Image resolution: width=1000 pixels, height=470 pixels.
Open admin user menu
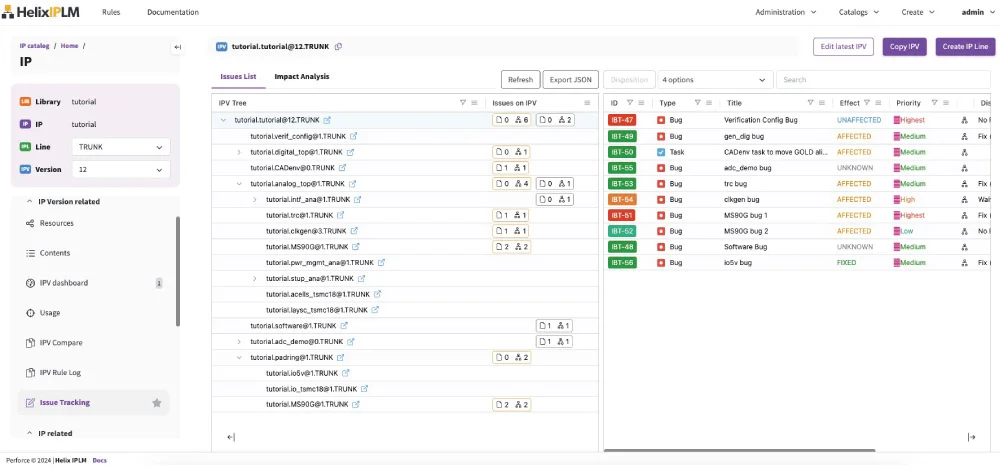coord(978,12)
